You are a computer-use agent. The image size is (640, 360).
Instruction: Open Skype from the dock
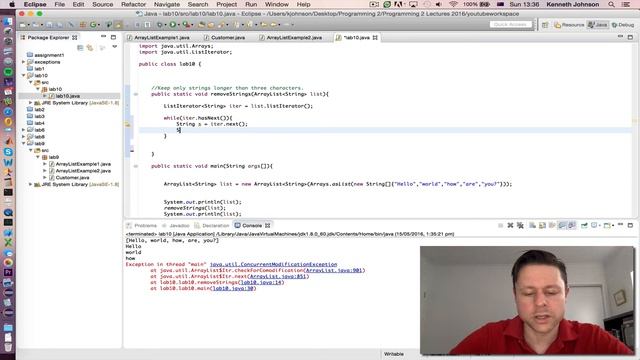click(8, 152)
